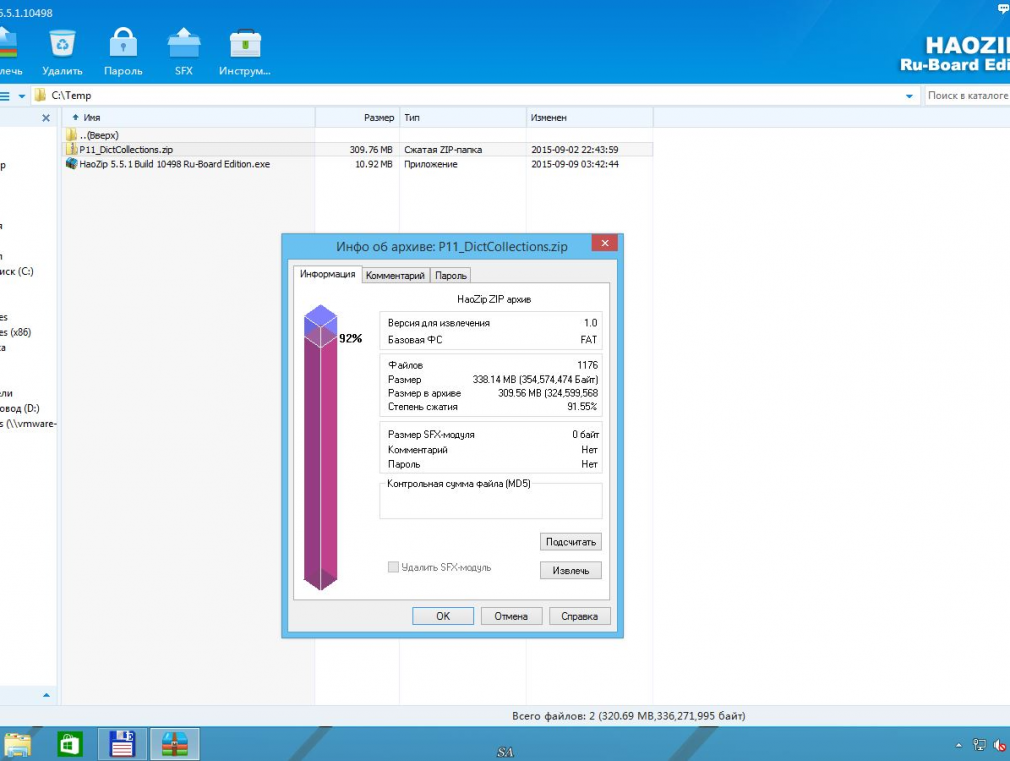Click the C:\Temp address path field
The image size is (1010, 761).
[477, 95]
